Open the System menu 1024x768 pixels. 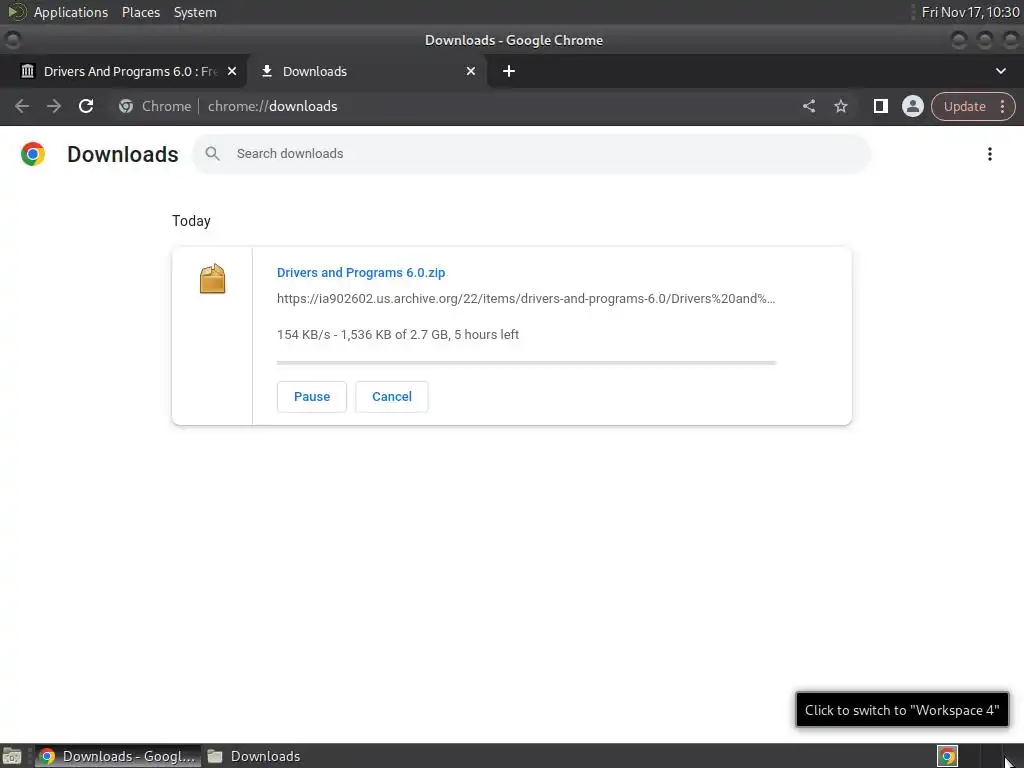(x=195, y=12)
